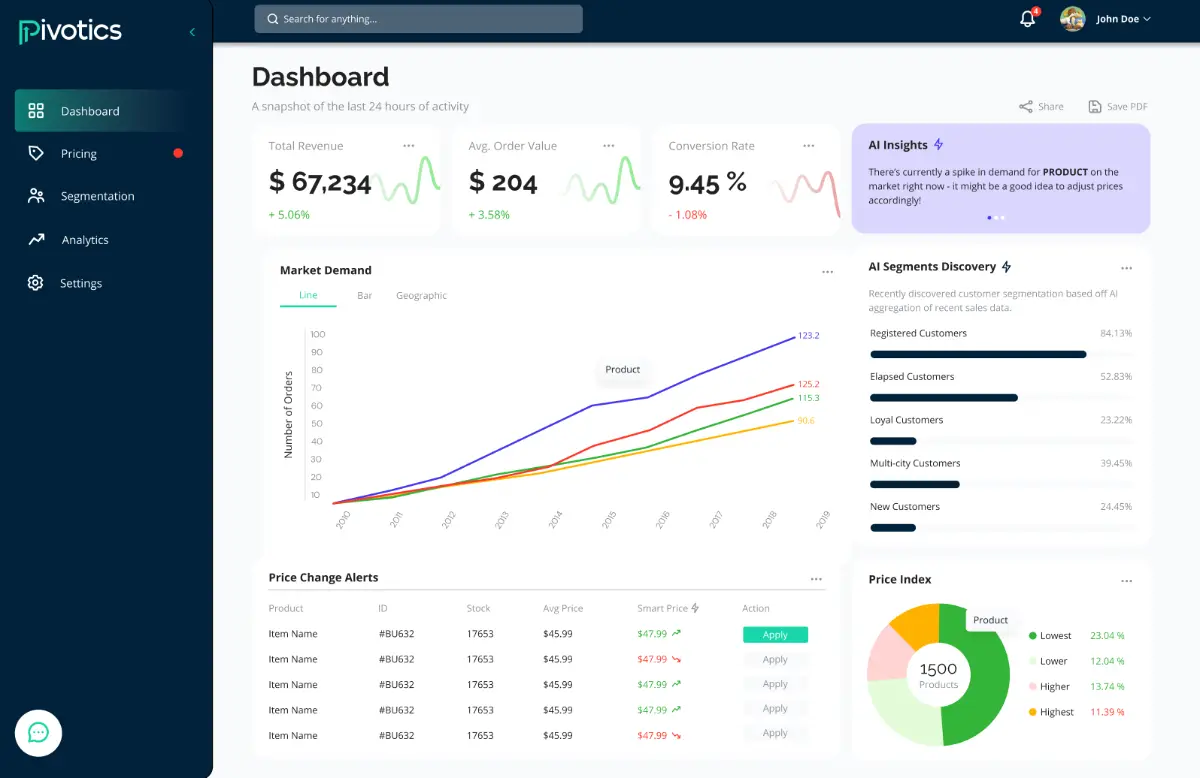Select the Dashboard sidebar item
The width and height of the screenshot is (1200, 778).
click(x=90, y=111)
